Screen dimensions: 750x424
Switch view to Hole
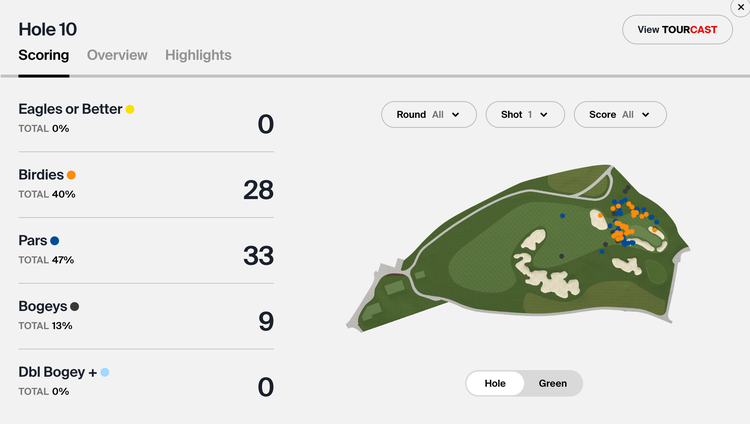click(x=495, y=383)
